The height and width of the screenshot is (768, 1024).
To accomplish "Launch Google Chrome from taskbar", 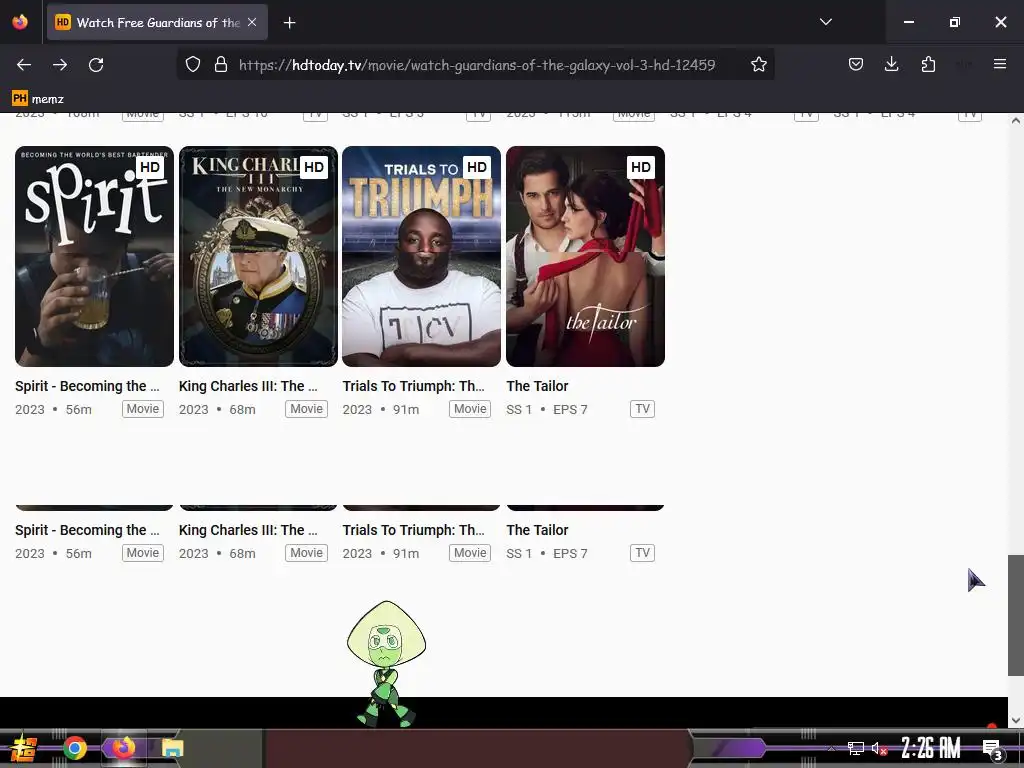I will pyautogui.click(x=75, y=748).
